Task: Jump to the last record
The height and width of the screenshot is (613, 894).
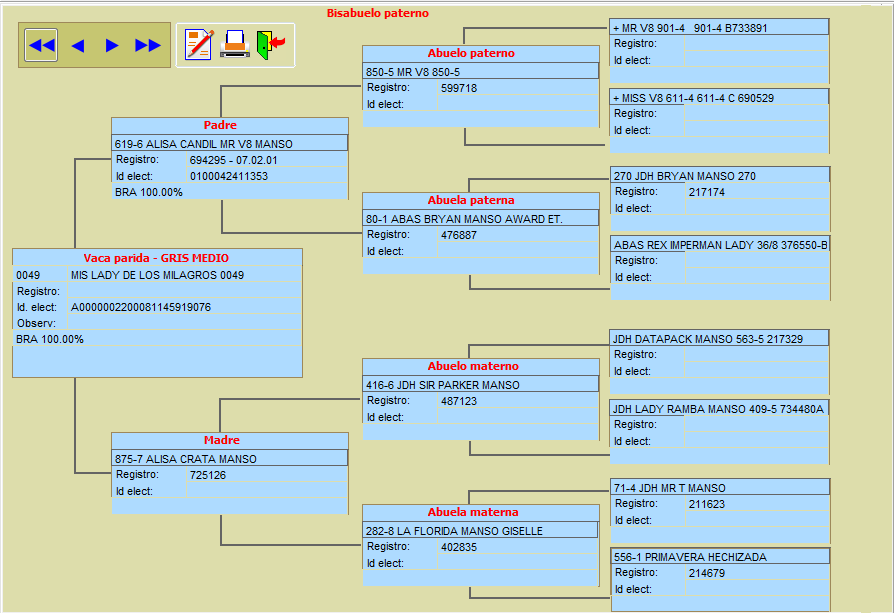Action: (x=147, y=45)
